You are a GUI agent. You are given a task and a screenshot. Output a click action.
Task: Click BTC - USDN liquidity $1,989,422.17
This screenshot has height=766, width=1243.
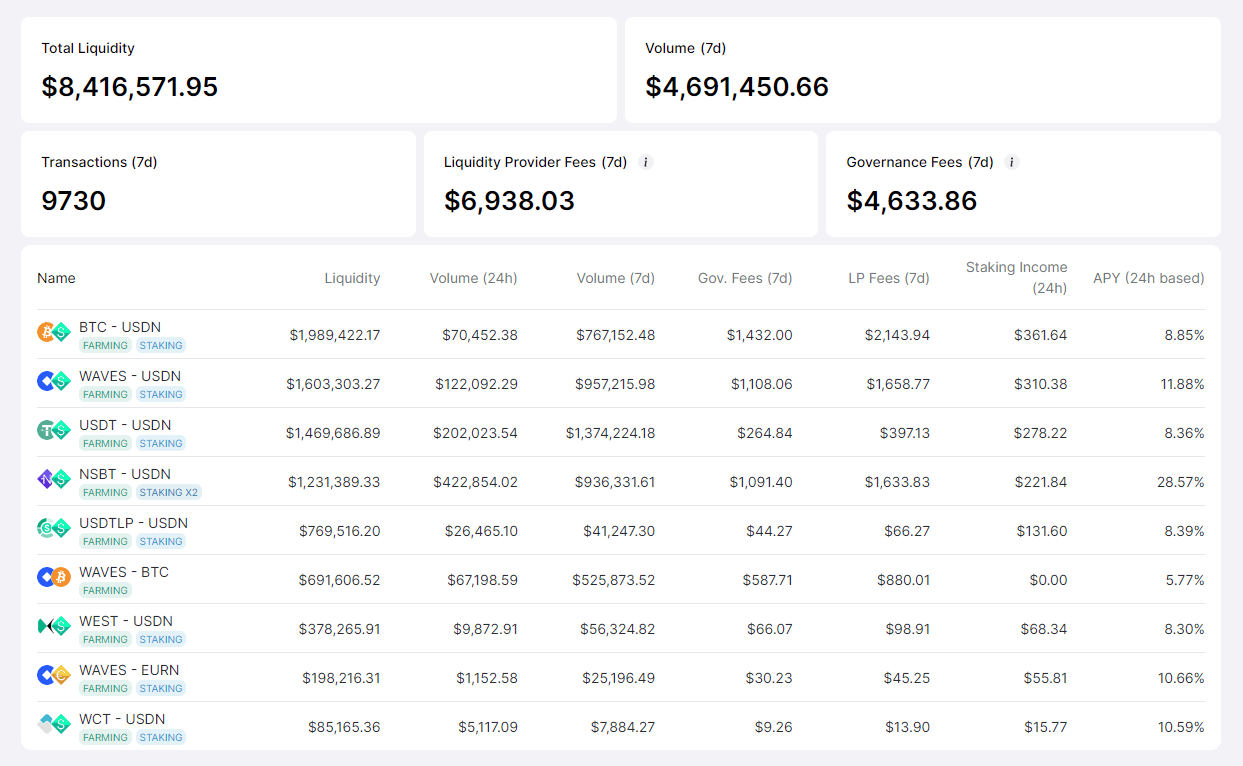click(x=335, y=335)
